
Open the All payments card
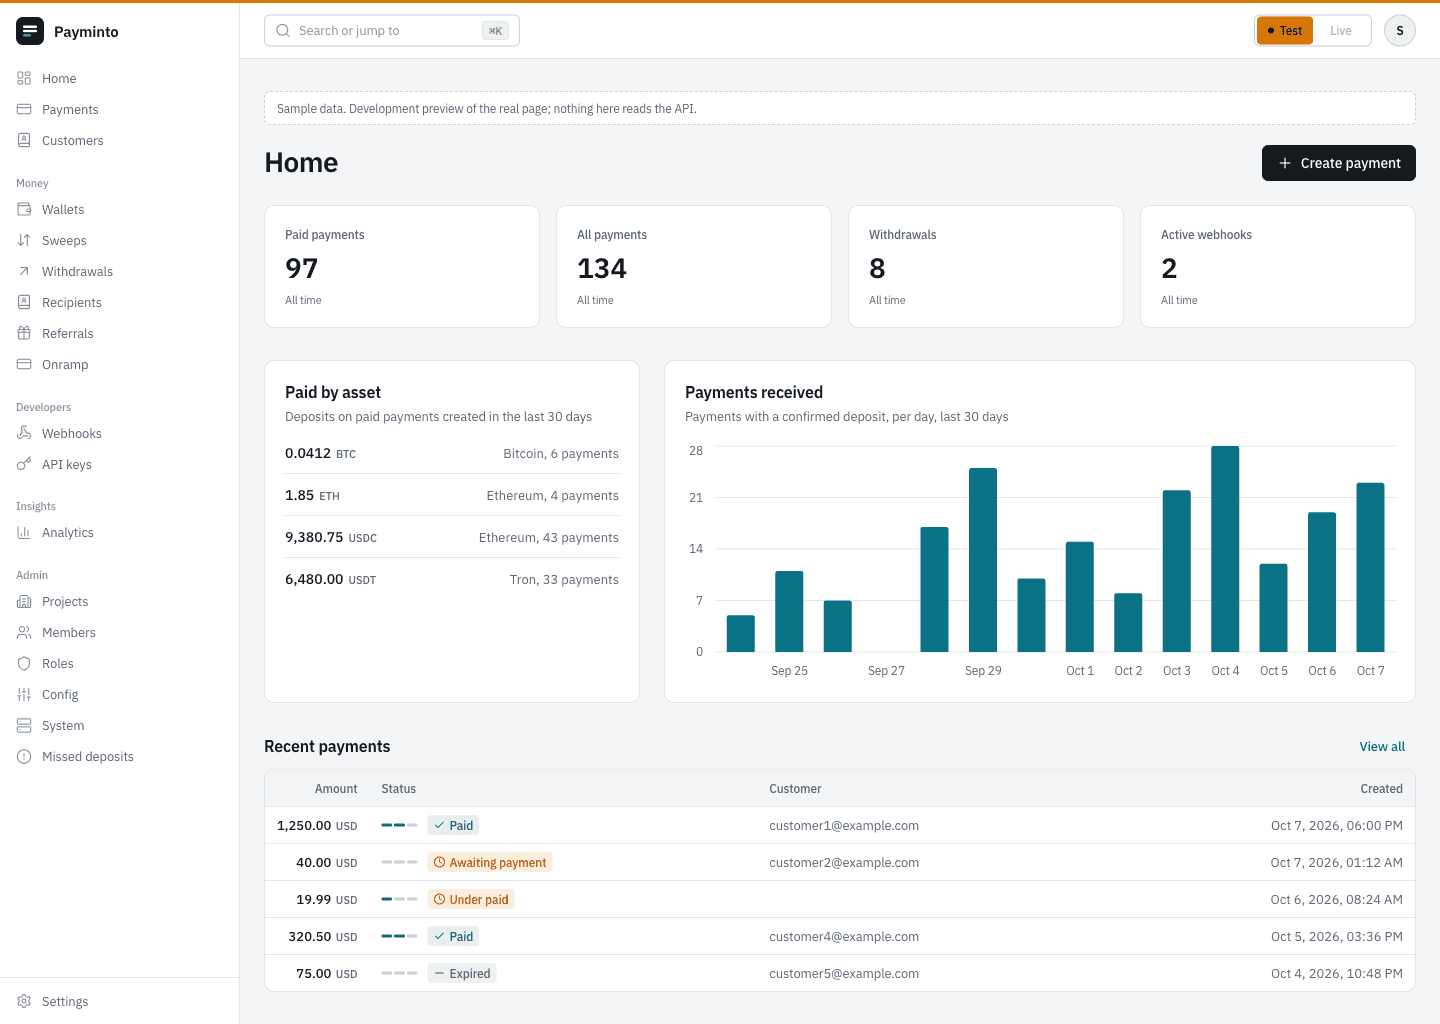[x=694, y=266]
